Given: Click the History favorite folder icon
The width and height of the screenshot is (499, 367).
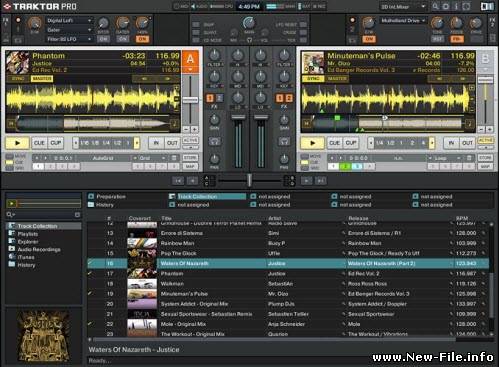Looking at the screenshot, I should pyautogui.click(x=91, y=205).
